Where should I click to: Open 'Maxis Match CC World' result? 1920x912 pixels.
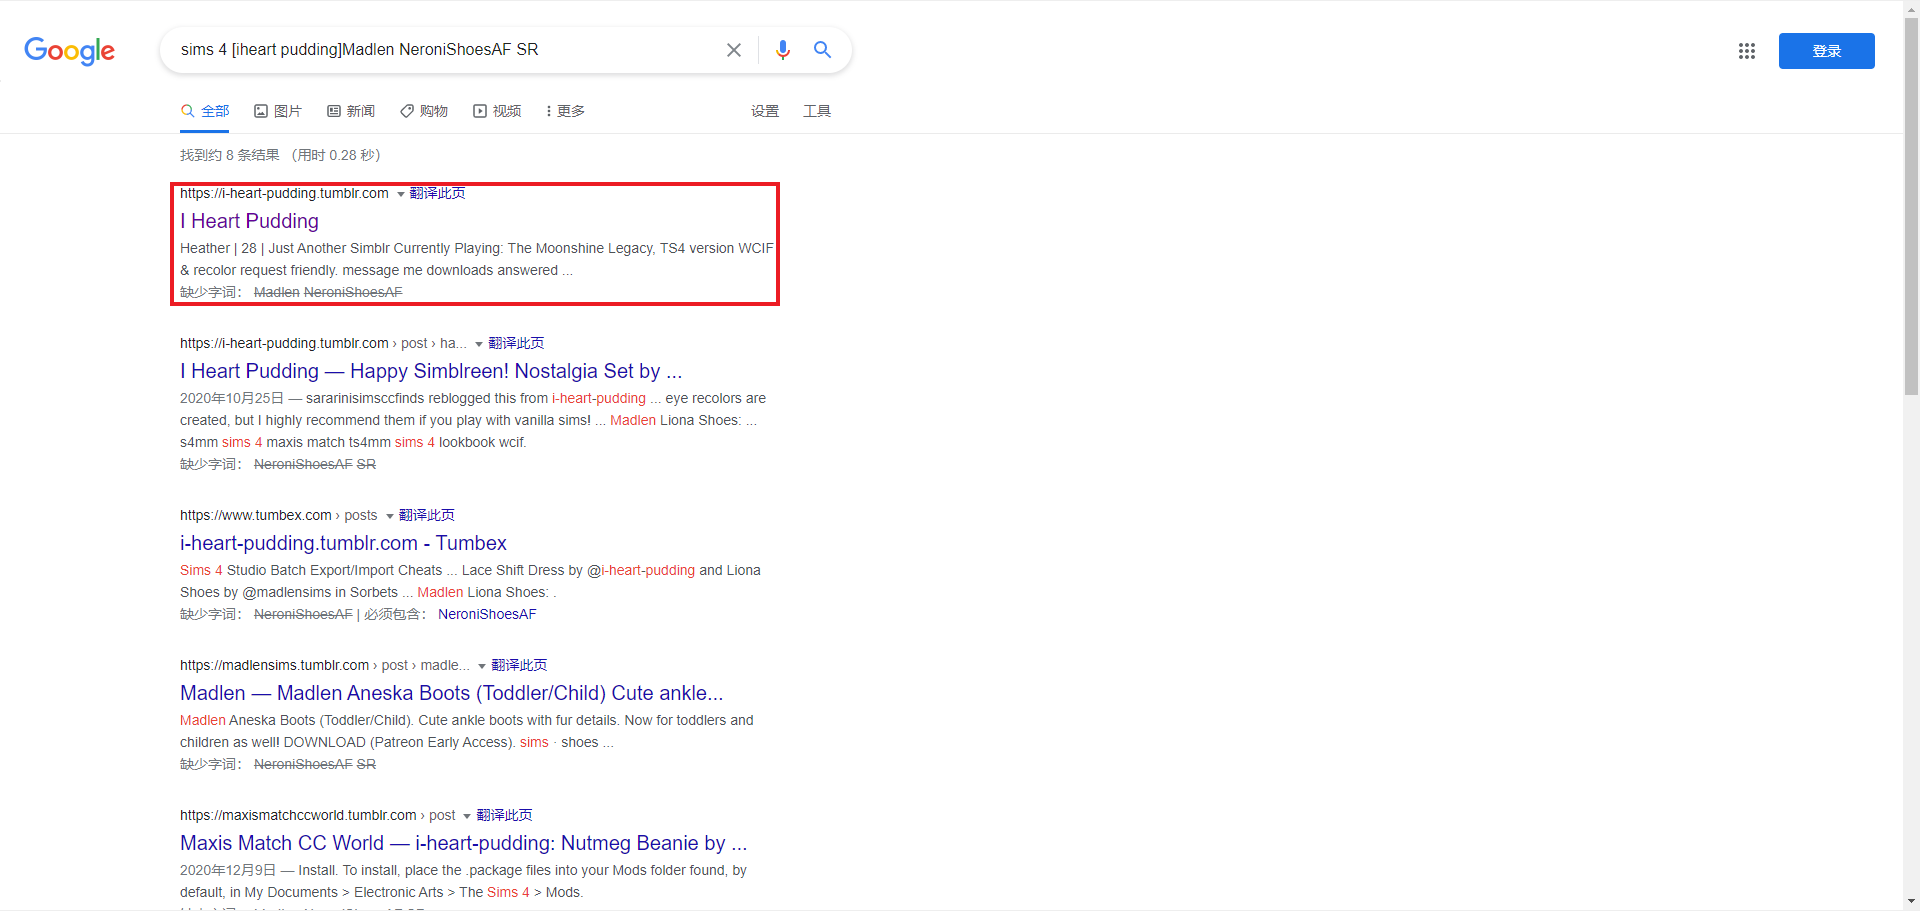[x=463, y=843]
